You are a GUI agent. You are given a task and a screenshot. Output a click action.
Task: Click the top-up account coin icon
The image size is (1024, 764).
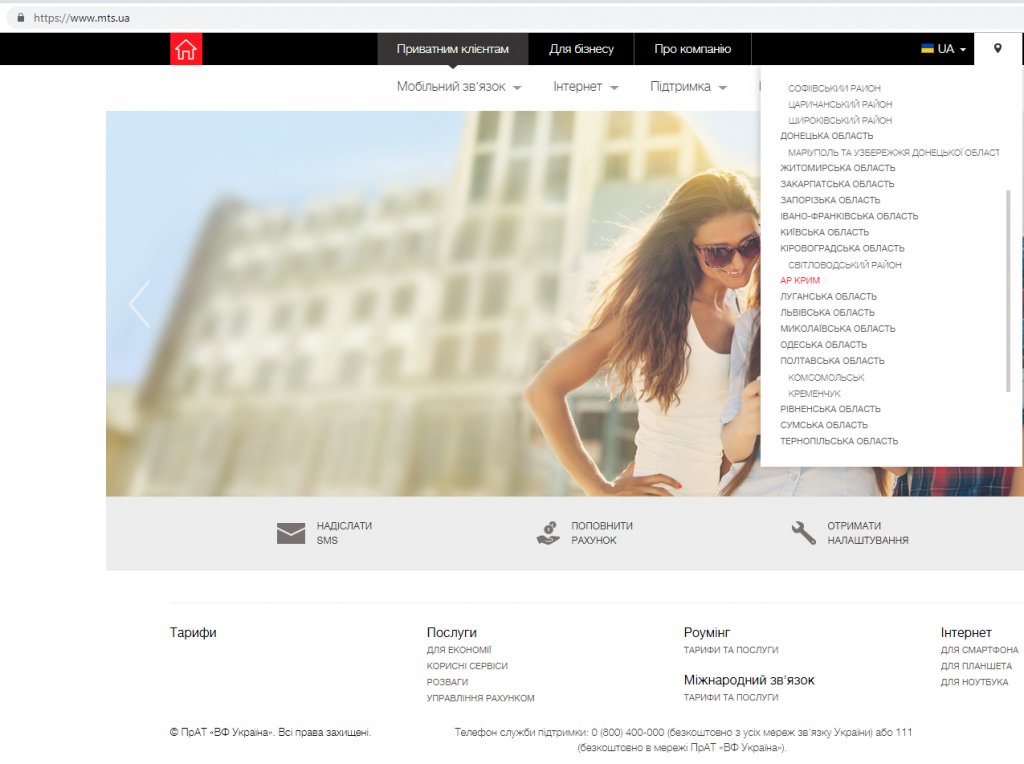coord(548,533)
